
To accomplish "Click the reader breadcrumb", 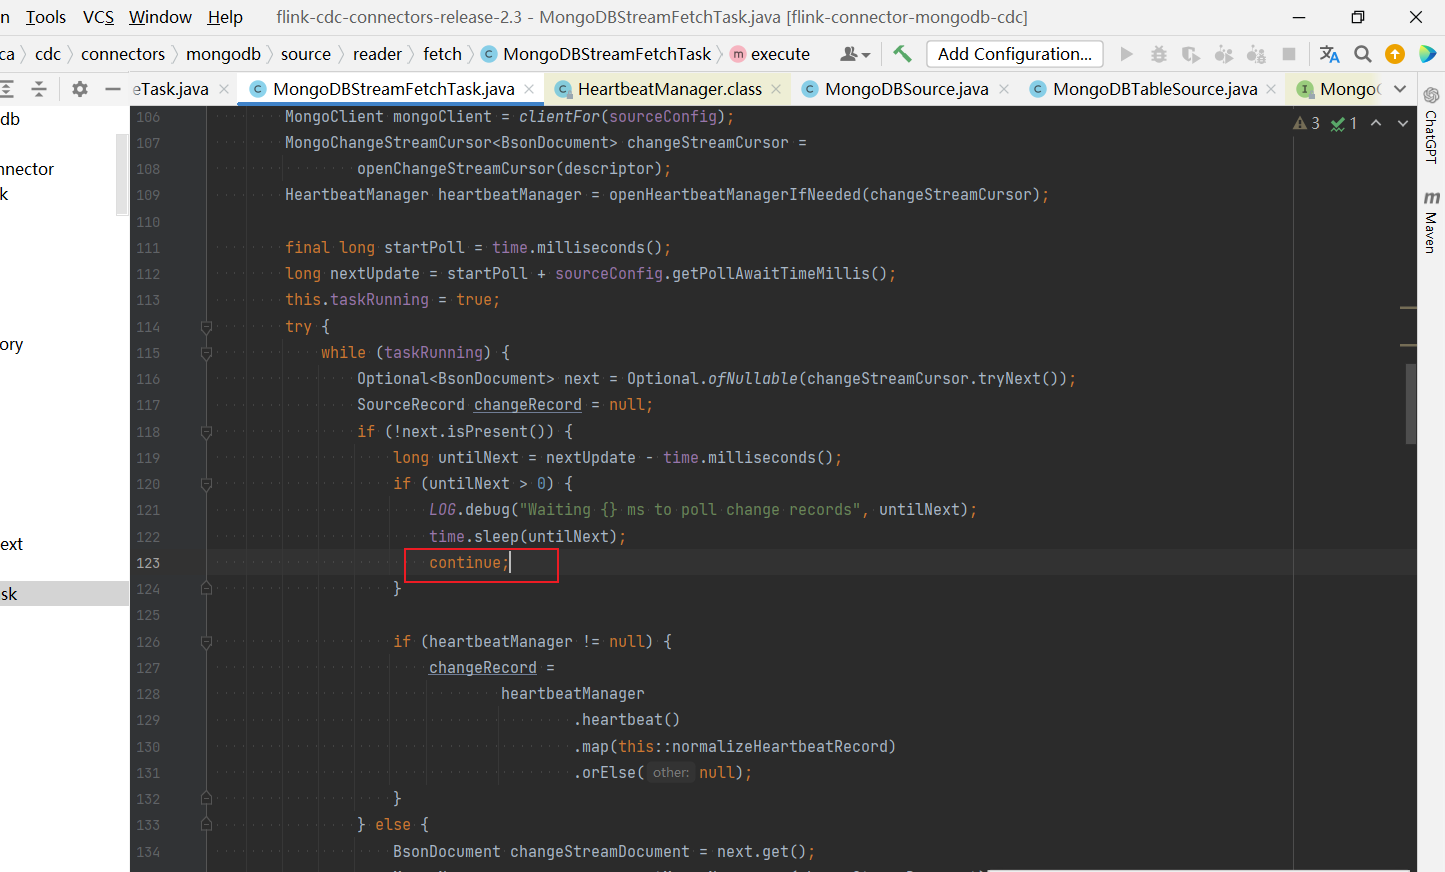I will pyautogui.click(x=377, y=54).
